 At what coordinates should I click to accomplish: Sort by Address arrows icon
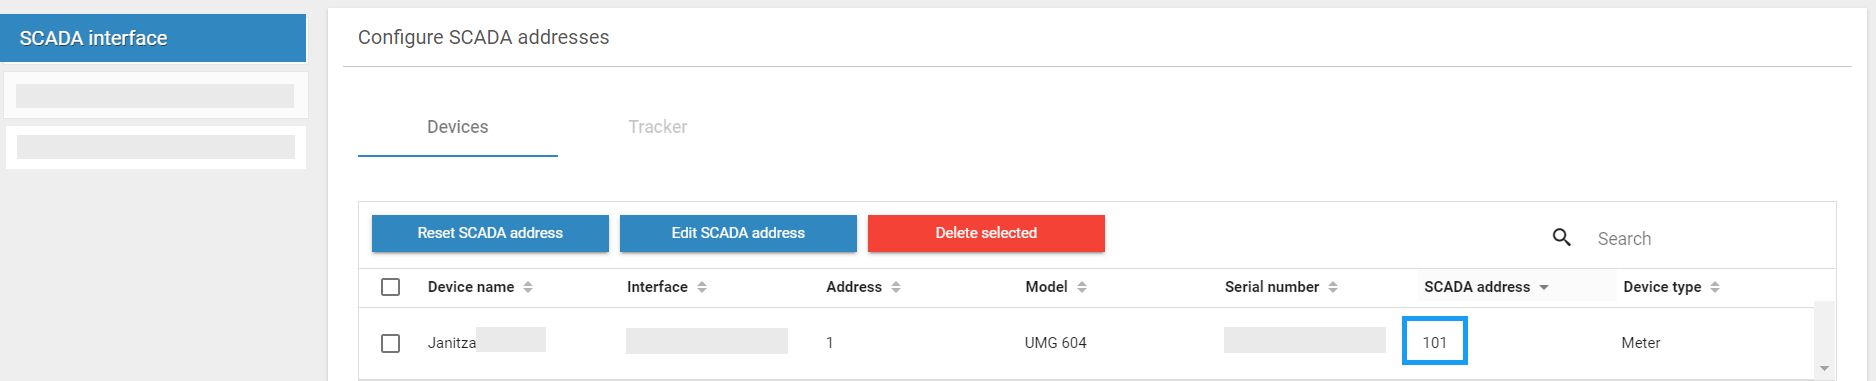click(896, 287)
